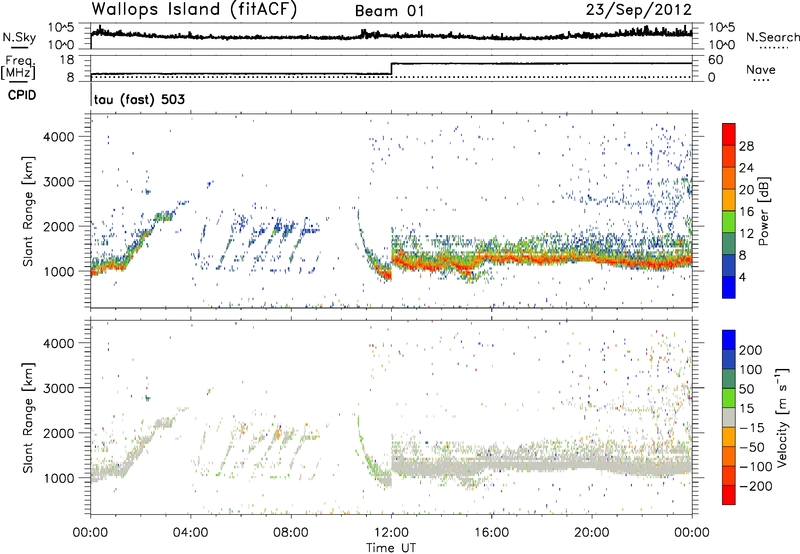Viewport: 800px width, 554px height.
Task: Click "1000" tick in the Velocity panel
Action: (x=59, y=478)
